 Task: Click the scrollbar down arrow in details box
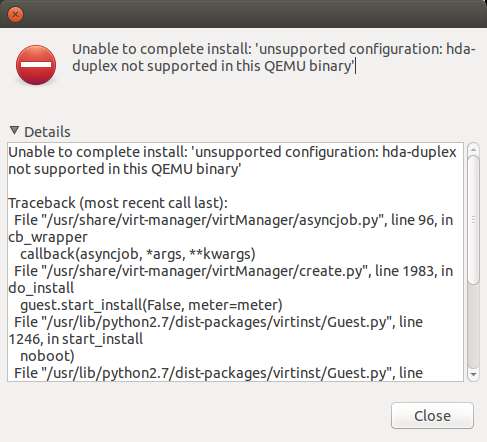(473, 374)
